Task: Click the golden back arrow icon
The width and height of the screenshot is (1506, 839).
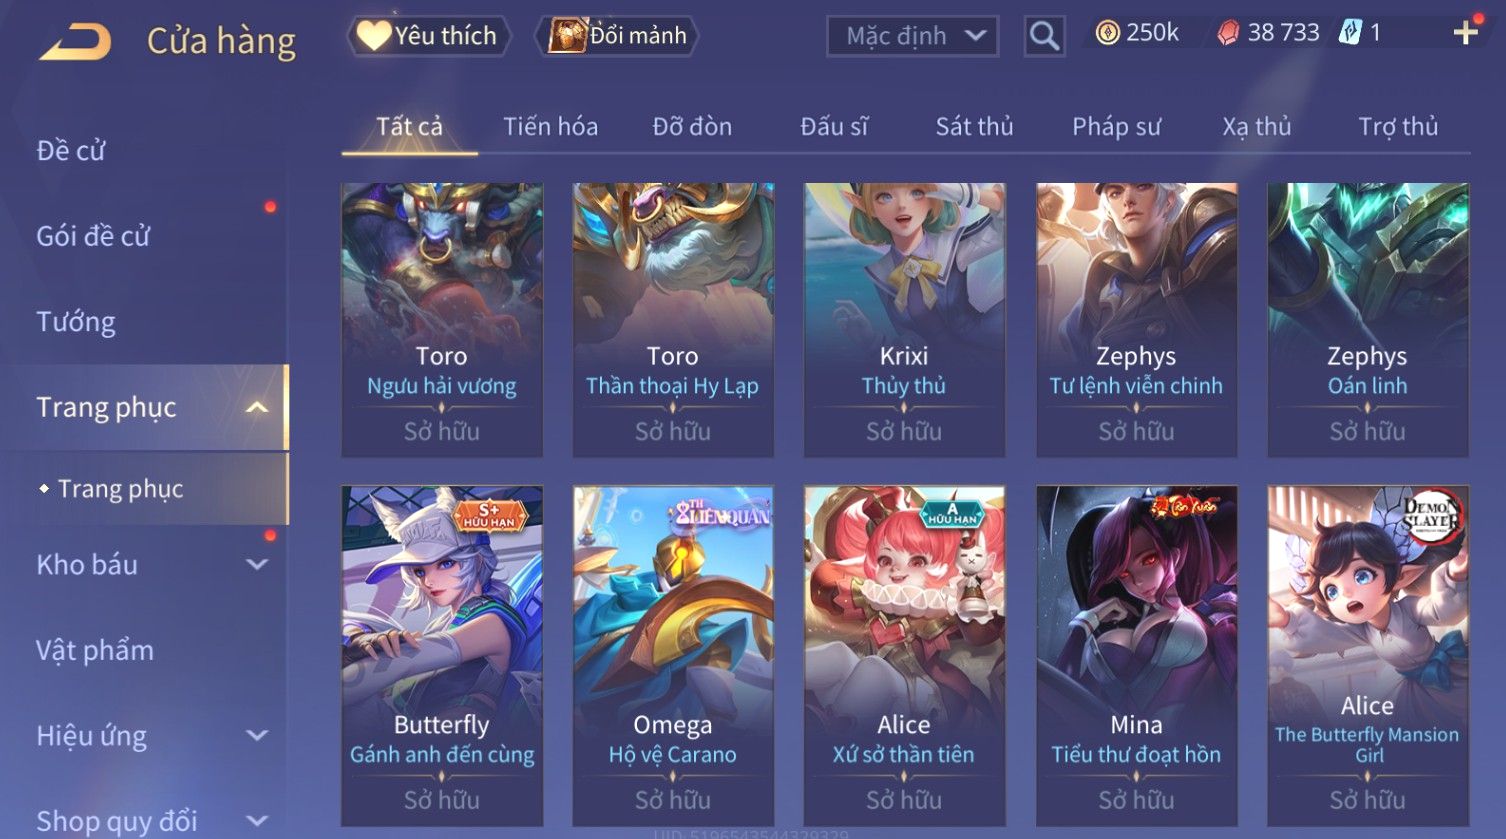Action: [x=75, y=43]
